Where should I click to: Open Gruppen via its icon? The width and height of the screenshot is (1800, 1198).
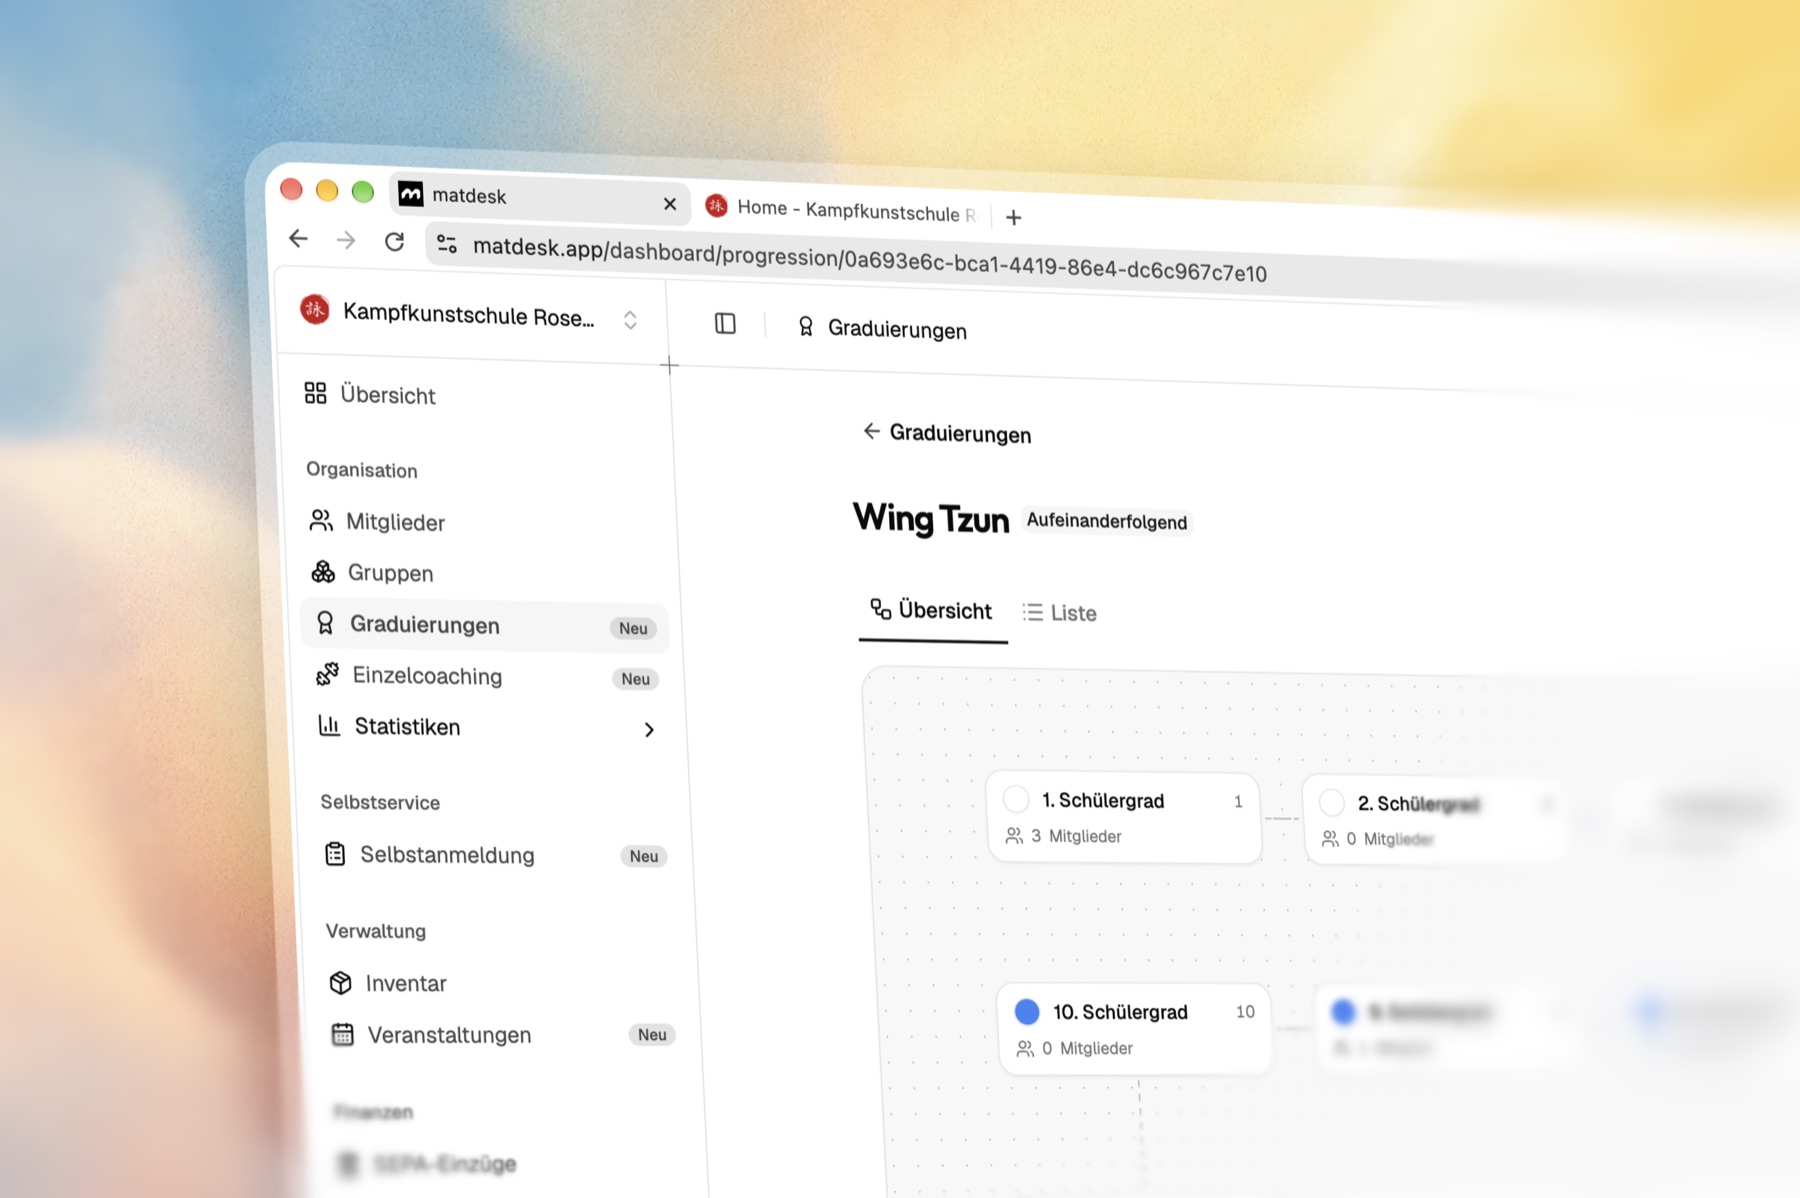tap(323, 571)
